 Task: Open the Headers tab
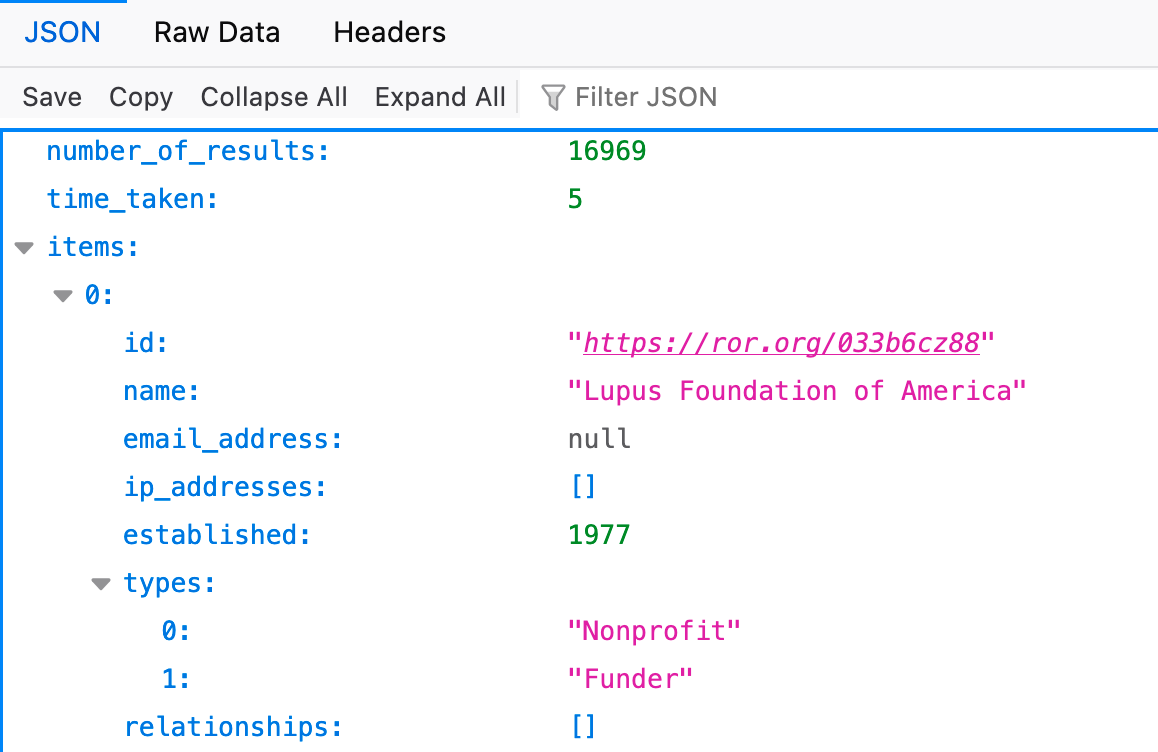click(x=389, y=33)
